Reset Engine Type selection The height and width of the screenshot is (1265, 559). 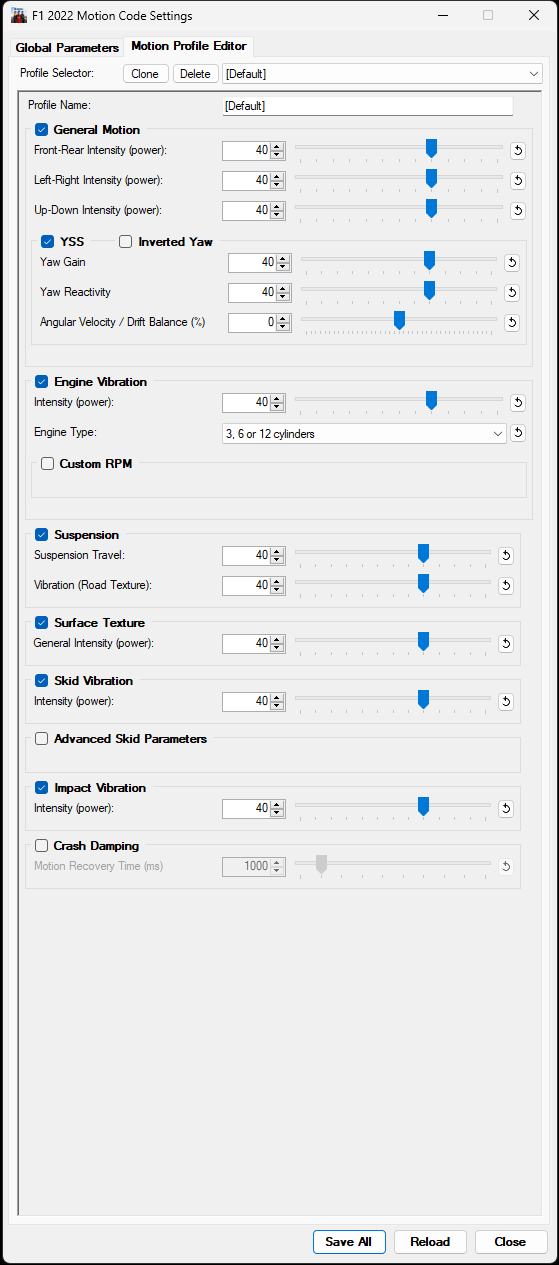click(x=518, y=433)
